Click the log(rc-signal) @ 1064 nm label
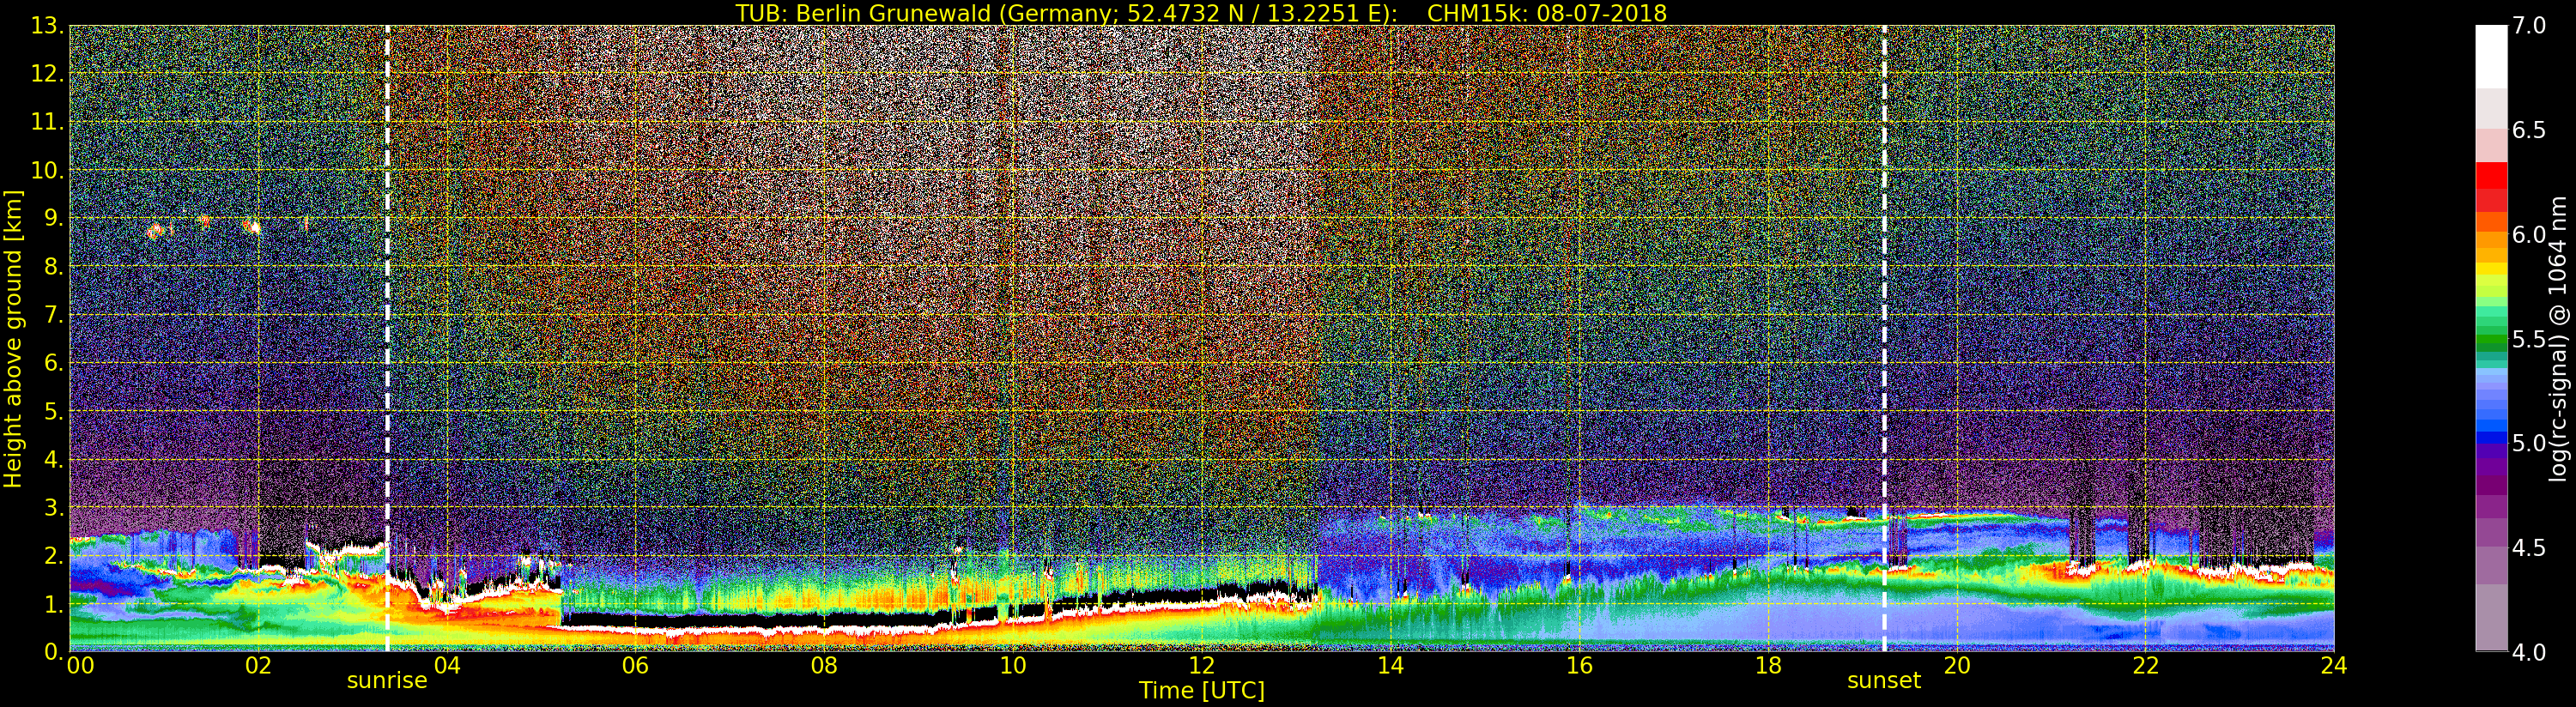 tap(2557, 338)
